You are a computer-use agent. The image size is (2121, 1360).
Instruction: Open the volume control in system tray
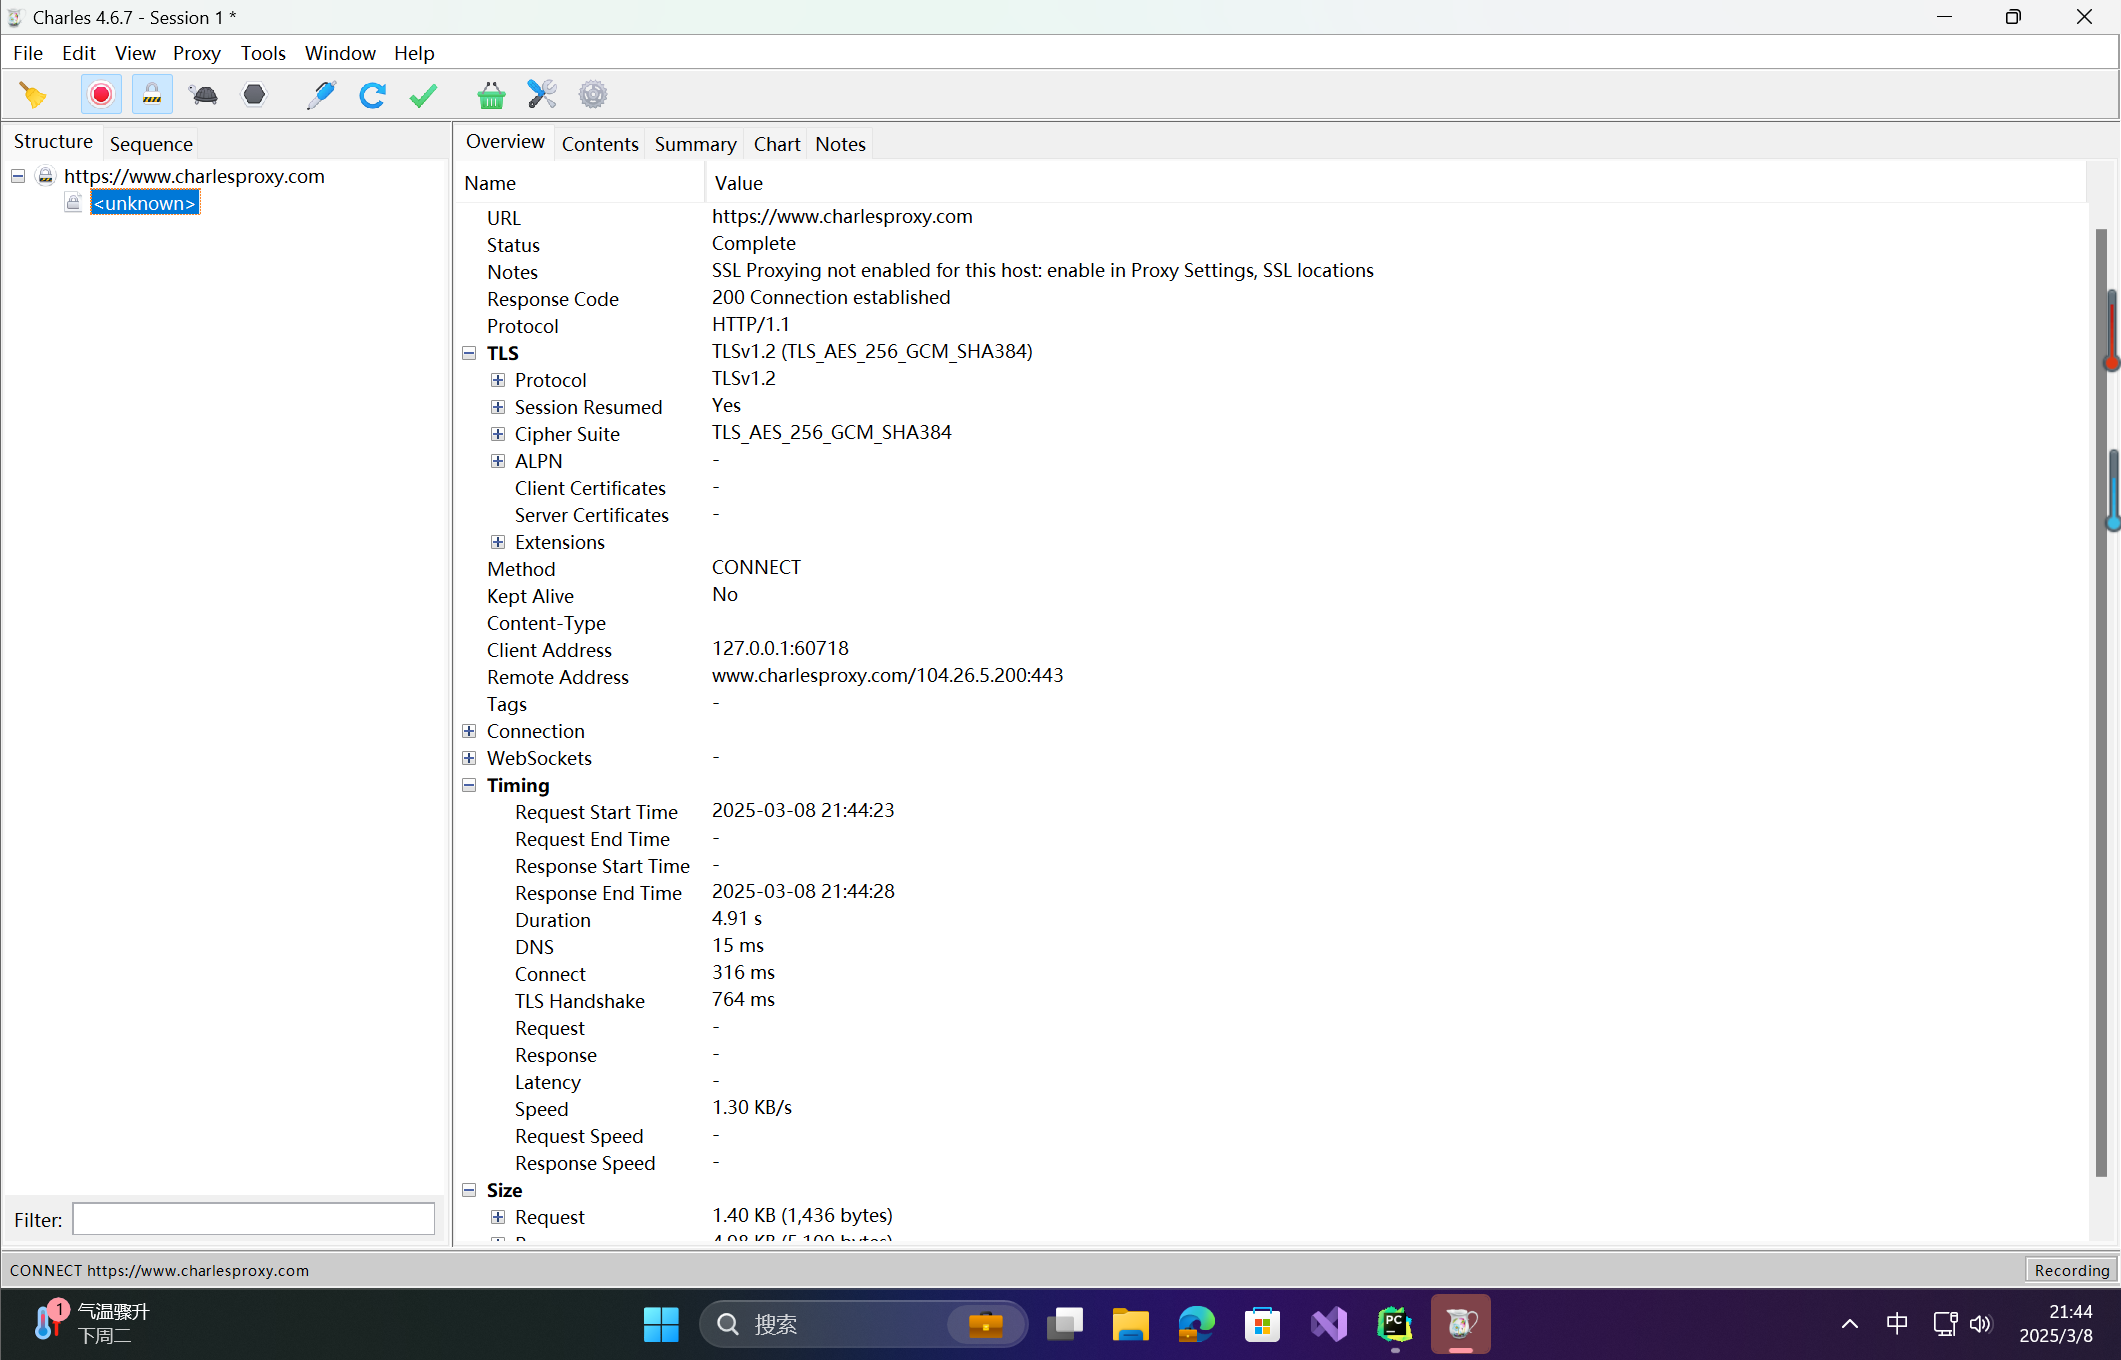(1981, 1324)
